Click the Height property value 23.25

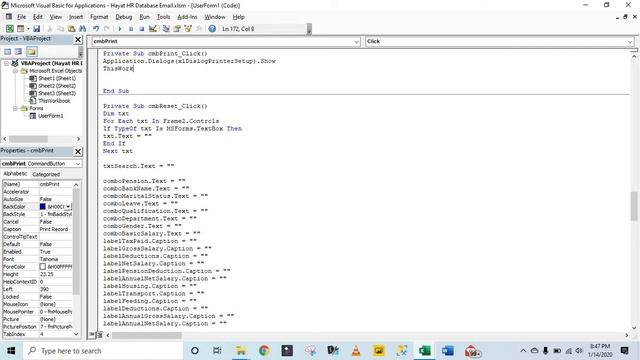(56, 274)
